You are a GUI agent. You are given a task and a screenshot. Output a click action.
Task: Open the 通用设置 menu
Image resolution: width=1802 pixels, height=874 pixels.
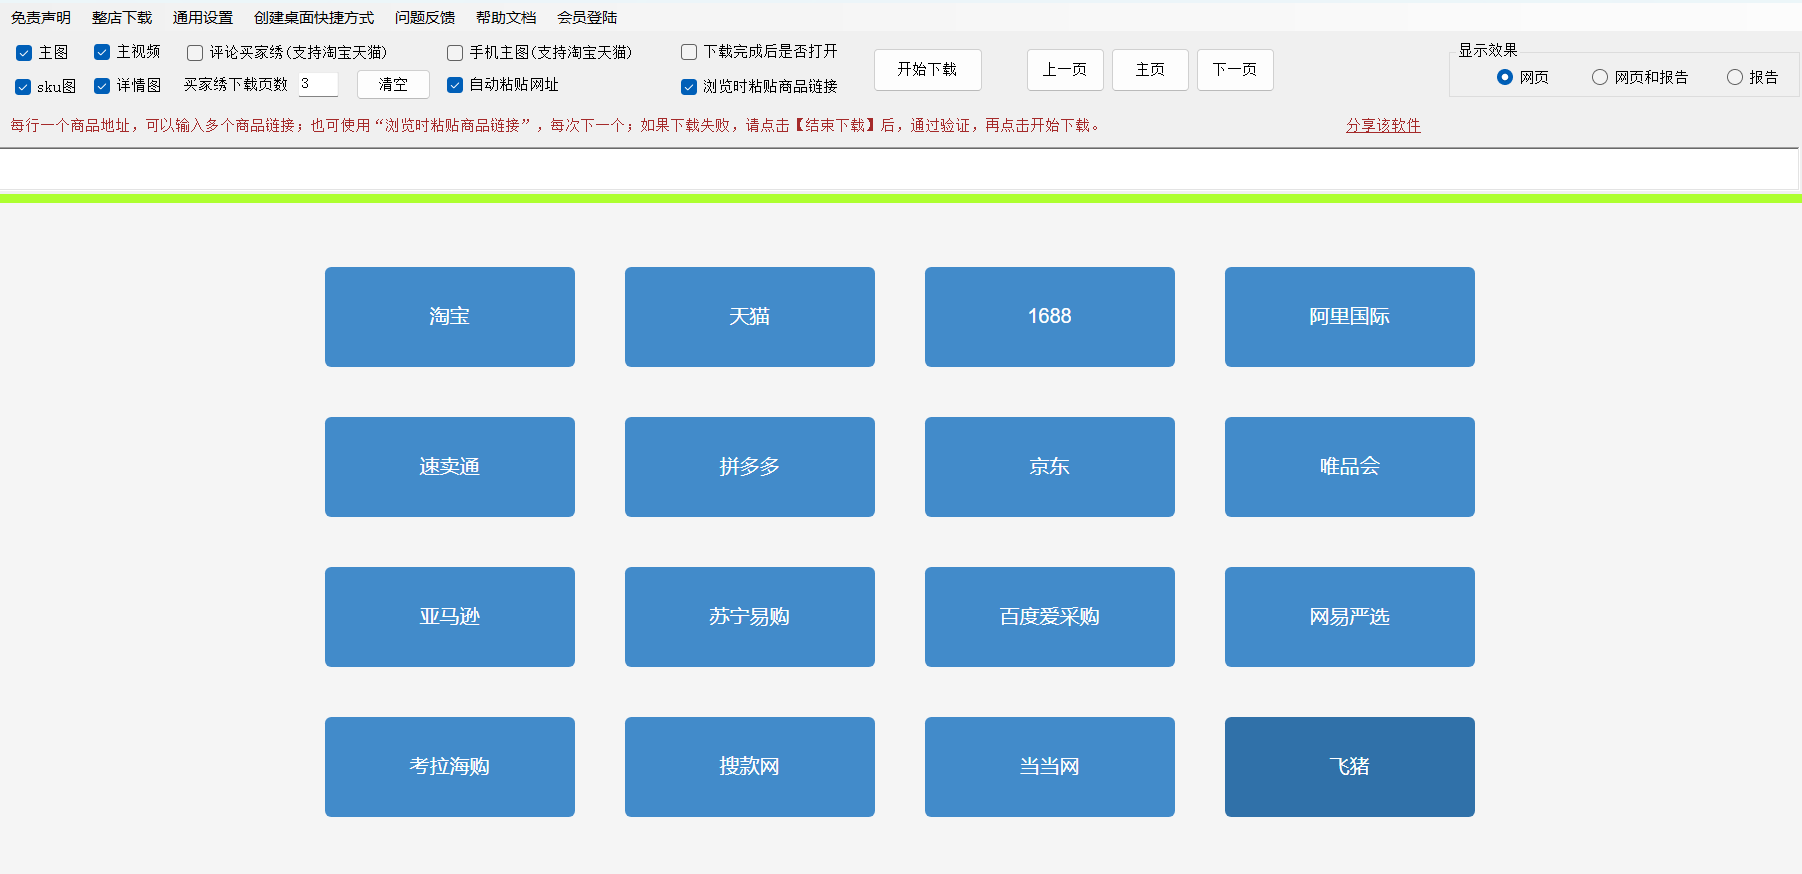pos(202,17)
